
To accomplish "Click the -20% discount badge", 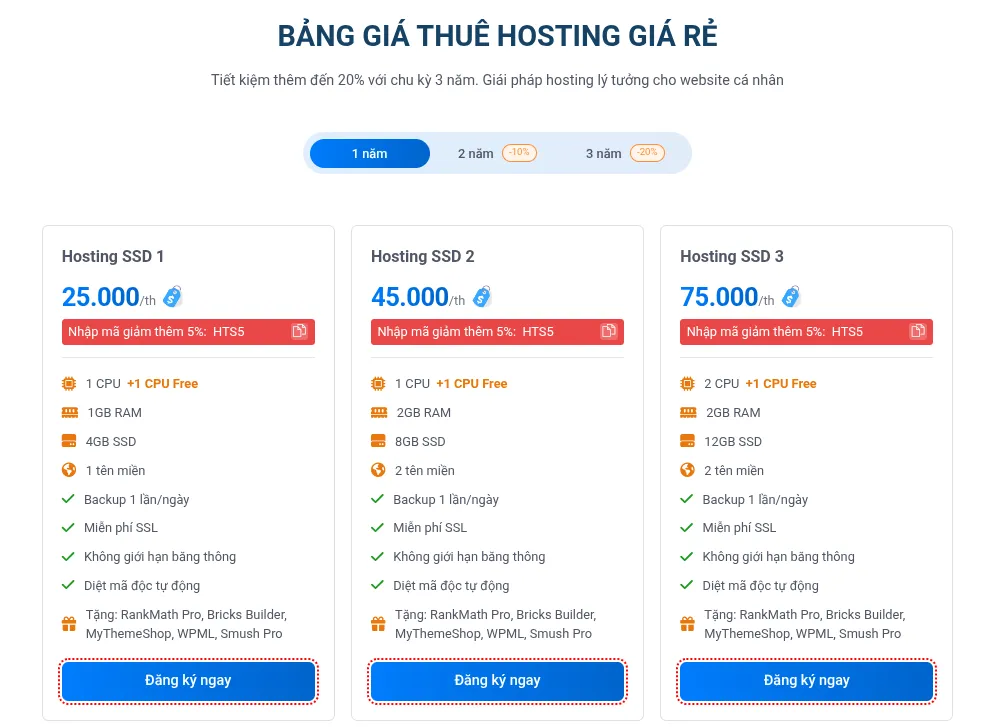I will (x=648, y=152).
